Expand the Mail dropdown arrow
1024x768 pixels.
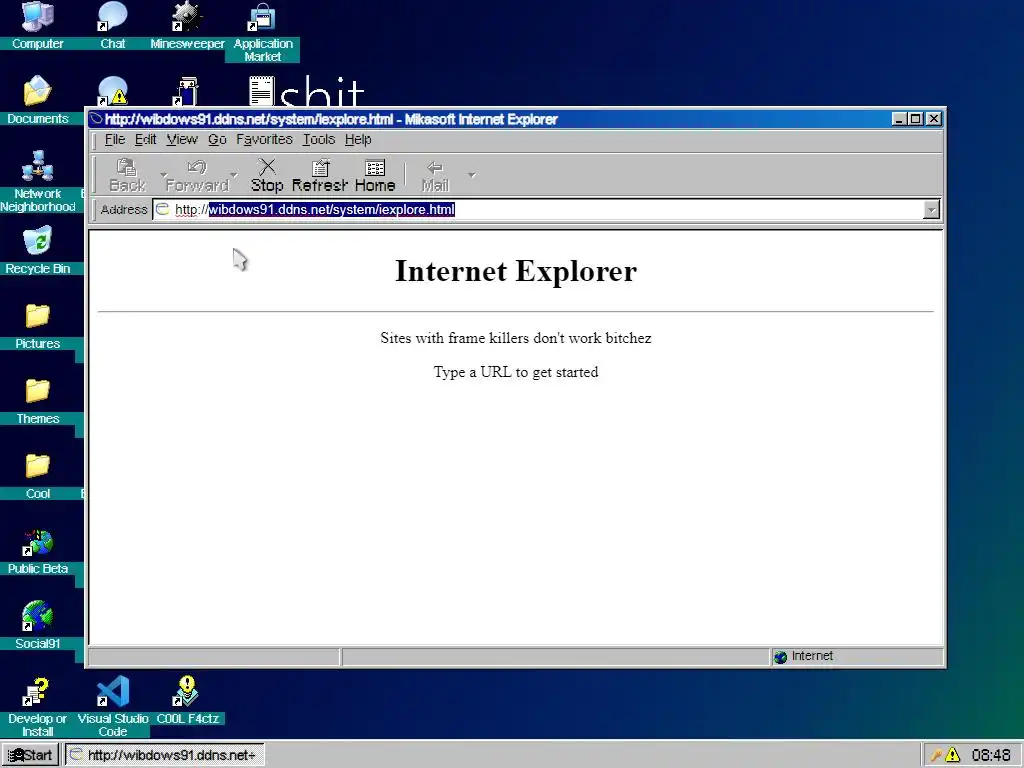tap(472, 175)
